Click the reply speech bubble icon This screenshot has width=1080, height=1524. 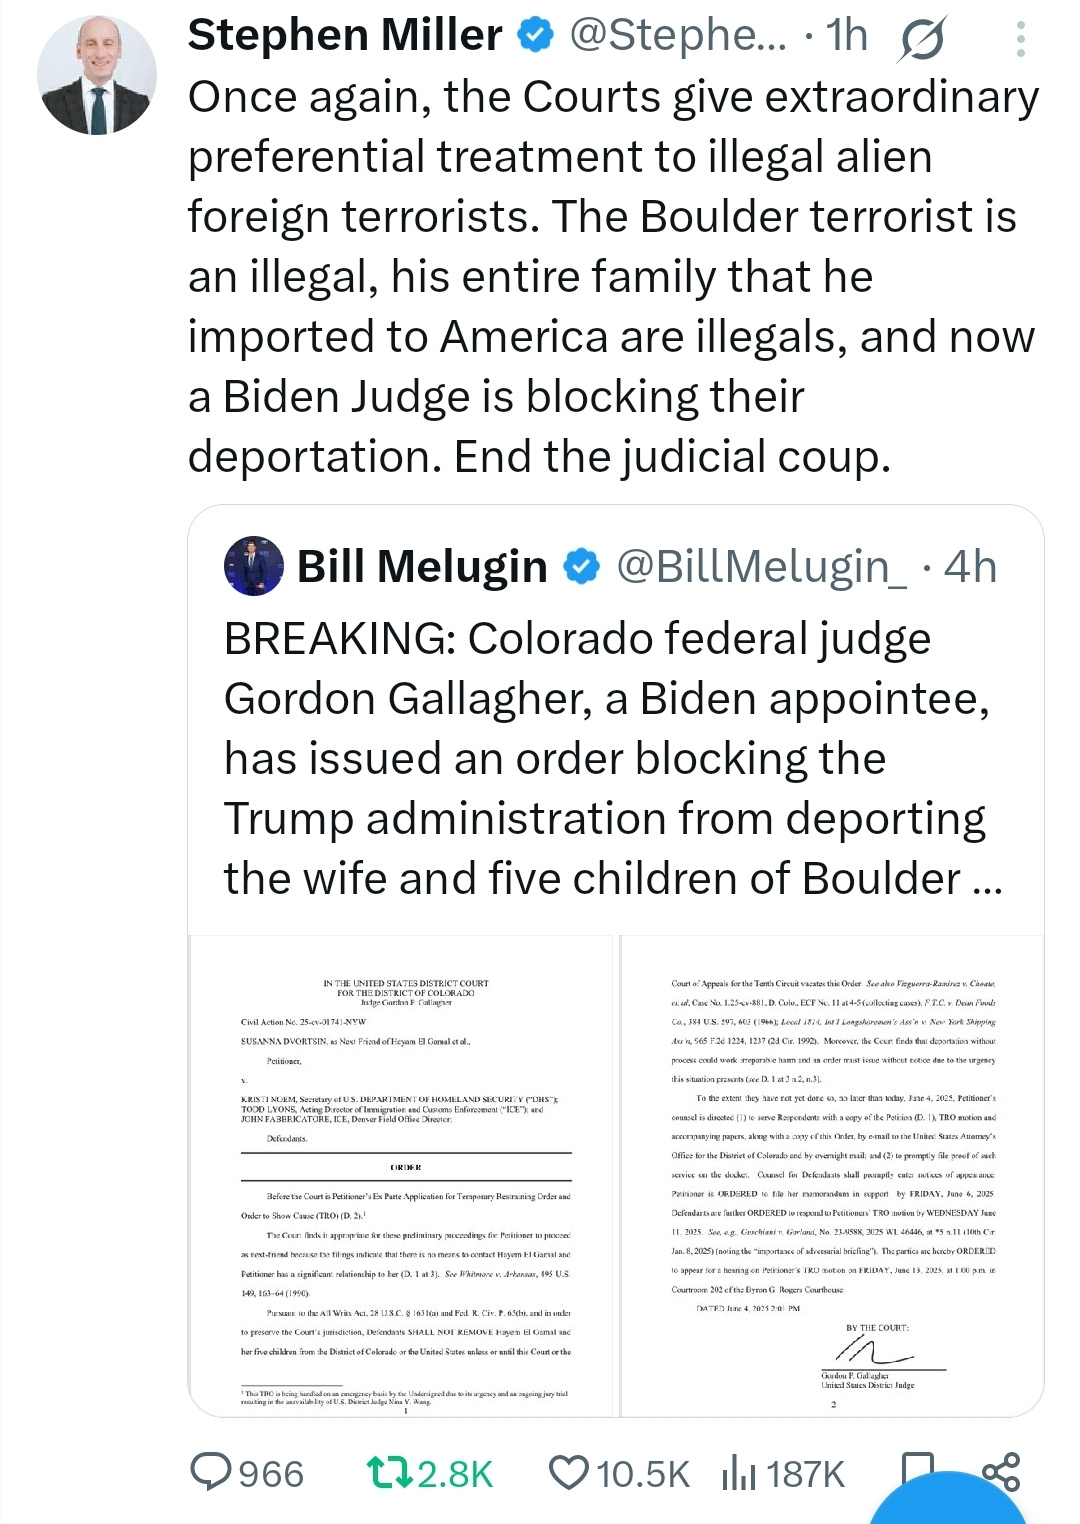(x=210, y=1472)
